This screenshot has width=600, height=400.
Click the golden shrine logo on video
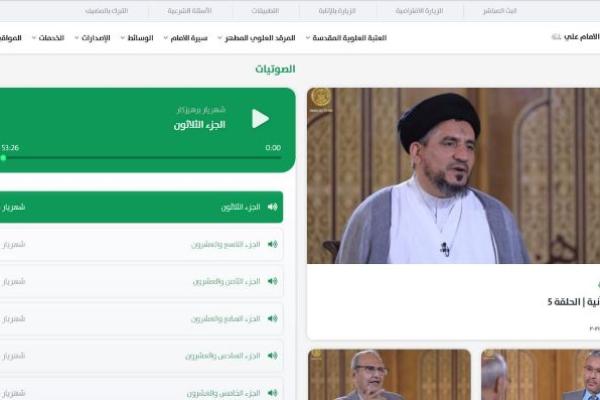(321, 99)
